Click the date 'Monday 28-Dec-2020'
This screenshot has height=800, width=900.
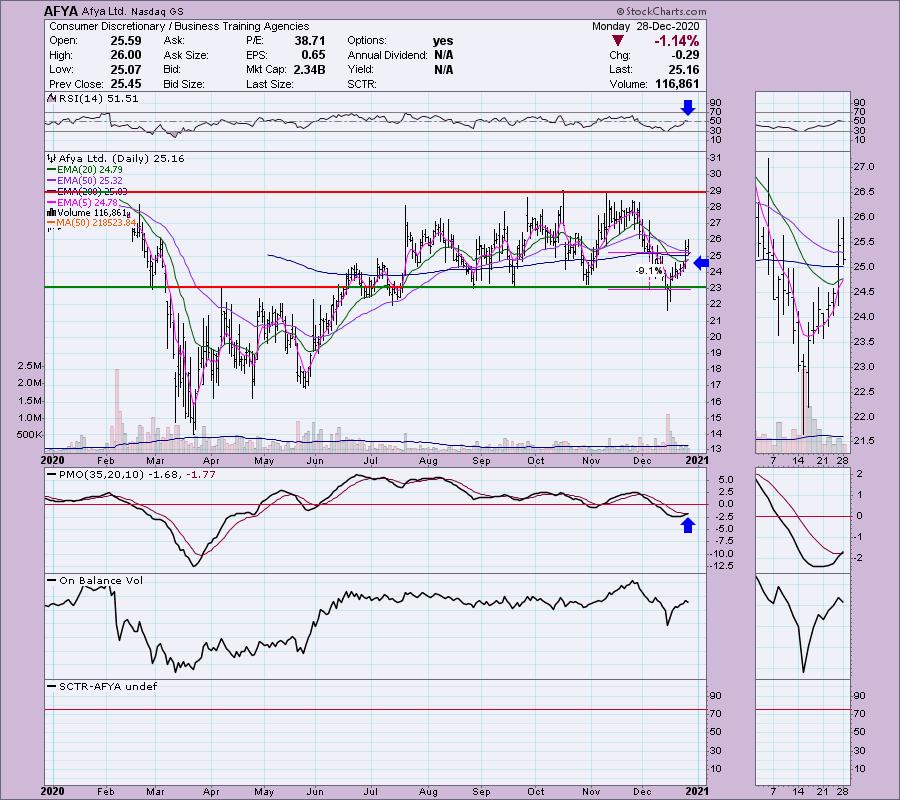coord(646,26)
